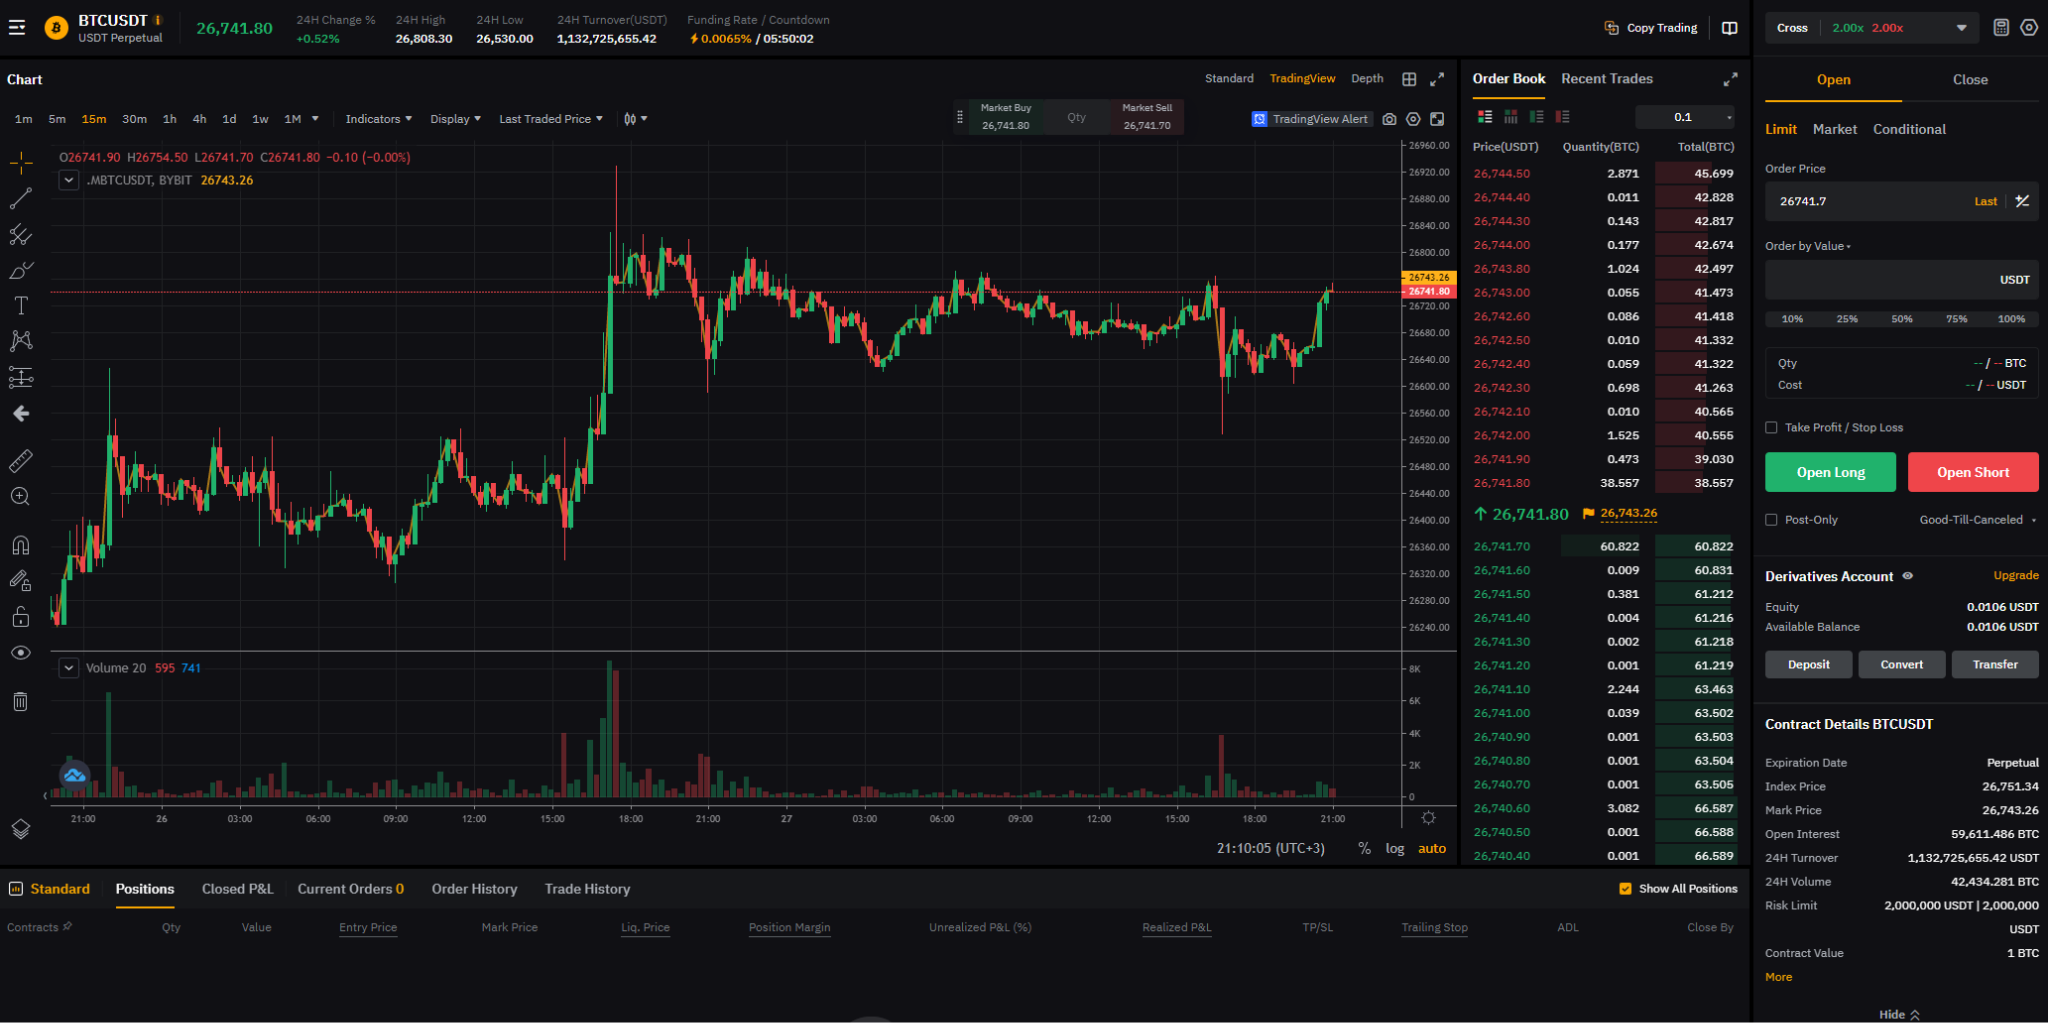Screen dimensions: 2048x1023
Task: Toggle hide all drawings eye icon
Action: click(x=21, y=652)
